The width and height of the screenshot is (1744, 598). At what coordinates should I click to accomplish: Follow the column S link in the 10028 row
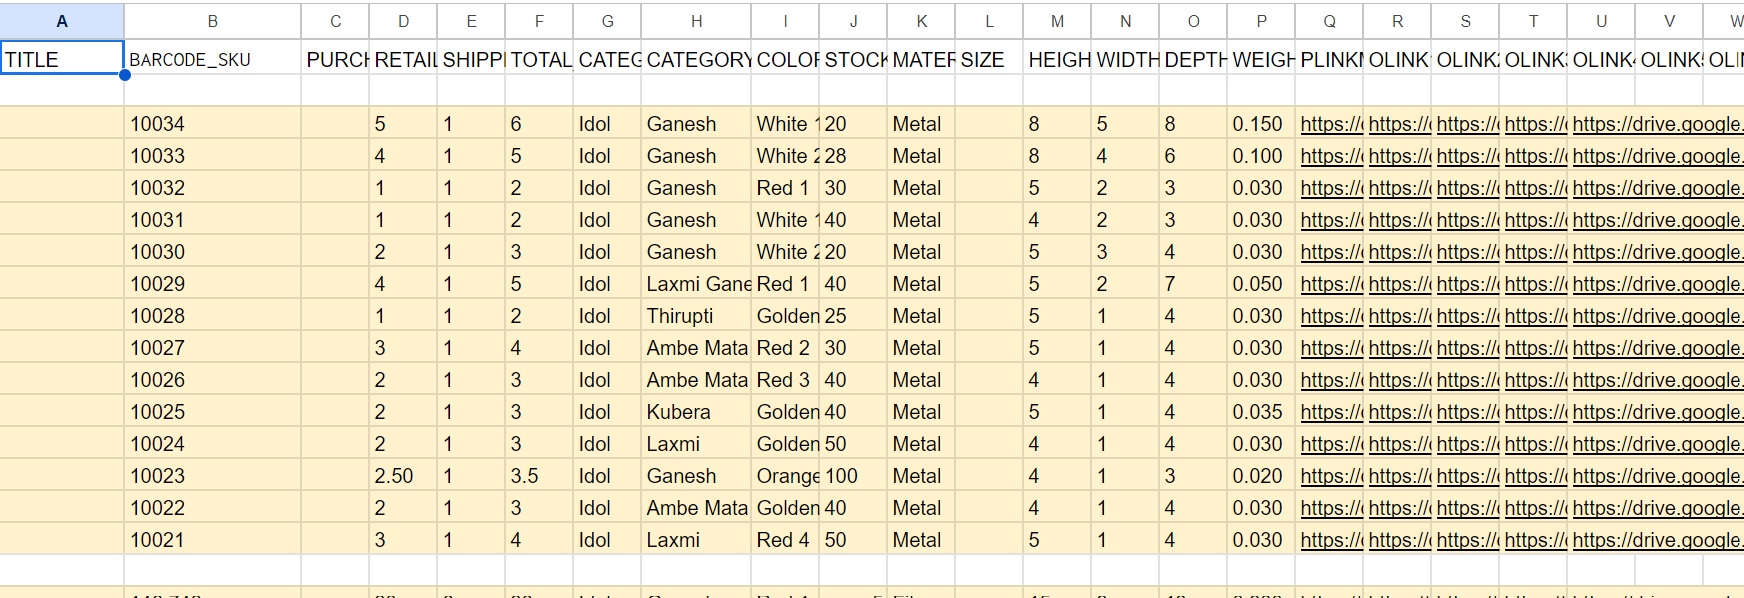[x=1466, y=316]
